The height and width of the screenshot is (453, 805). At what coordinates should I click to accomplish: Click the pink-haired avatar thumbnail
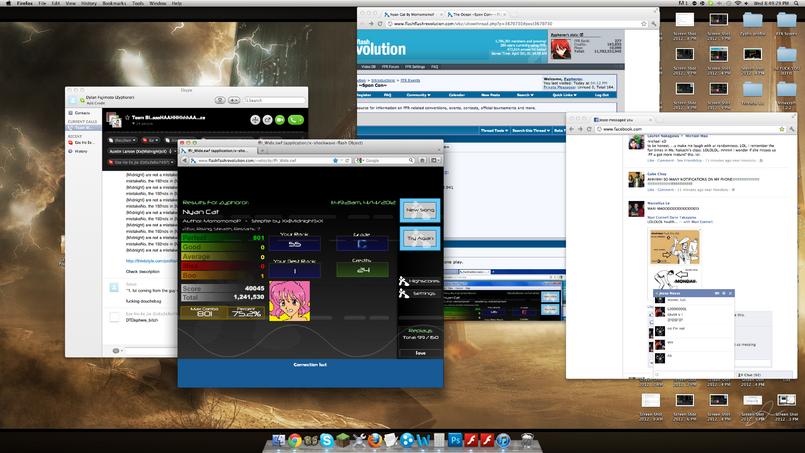click(290, 300)
